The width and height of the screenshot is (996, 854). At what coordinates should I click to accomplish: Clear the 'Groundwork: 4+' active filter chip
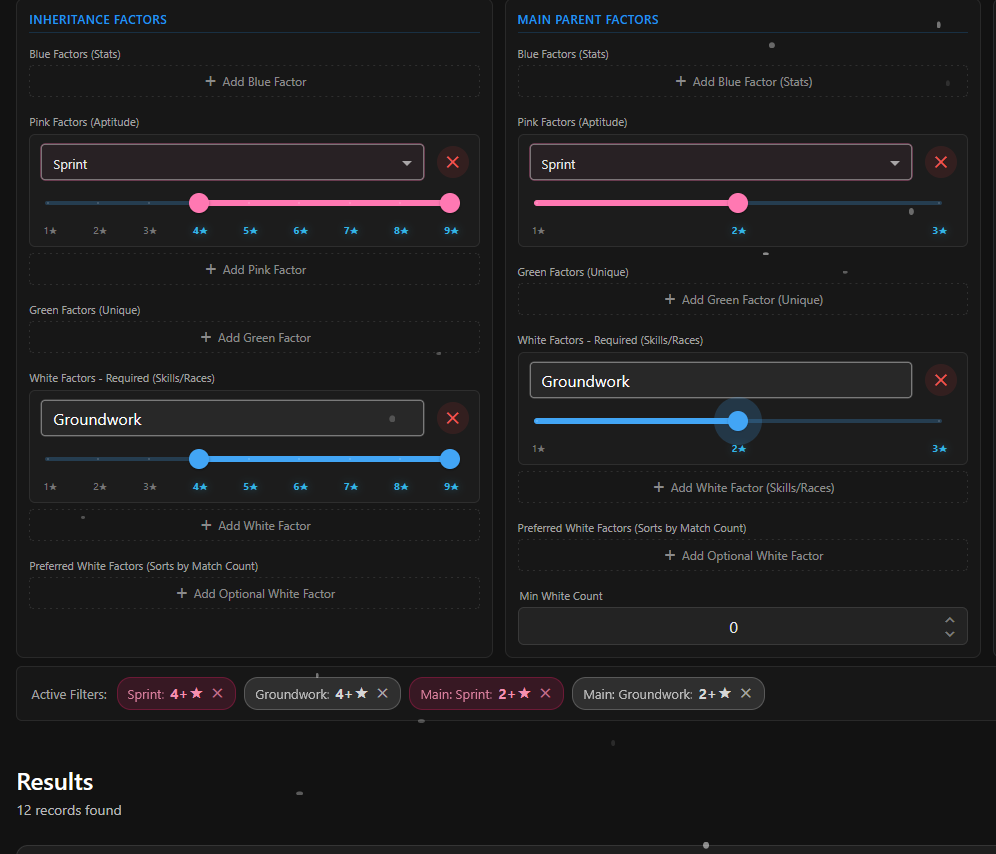tap(382, 693)
